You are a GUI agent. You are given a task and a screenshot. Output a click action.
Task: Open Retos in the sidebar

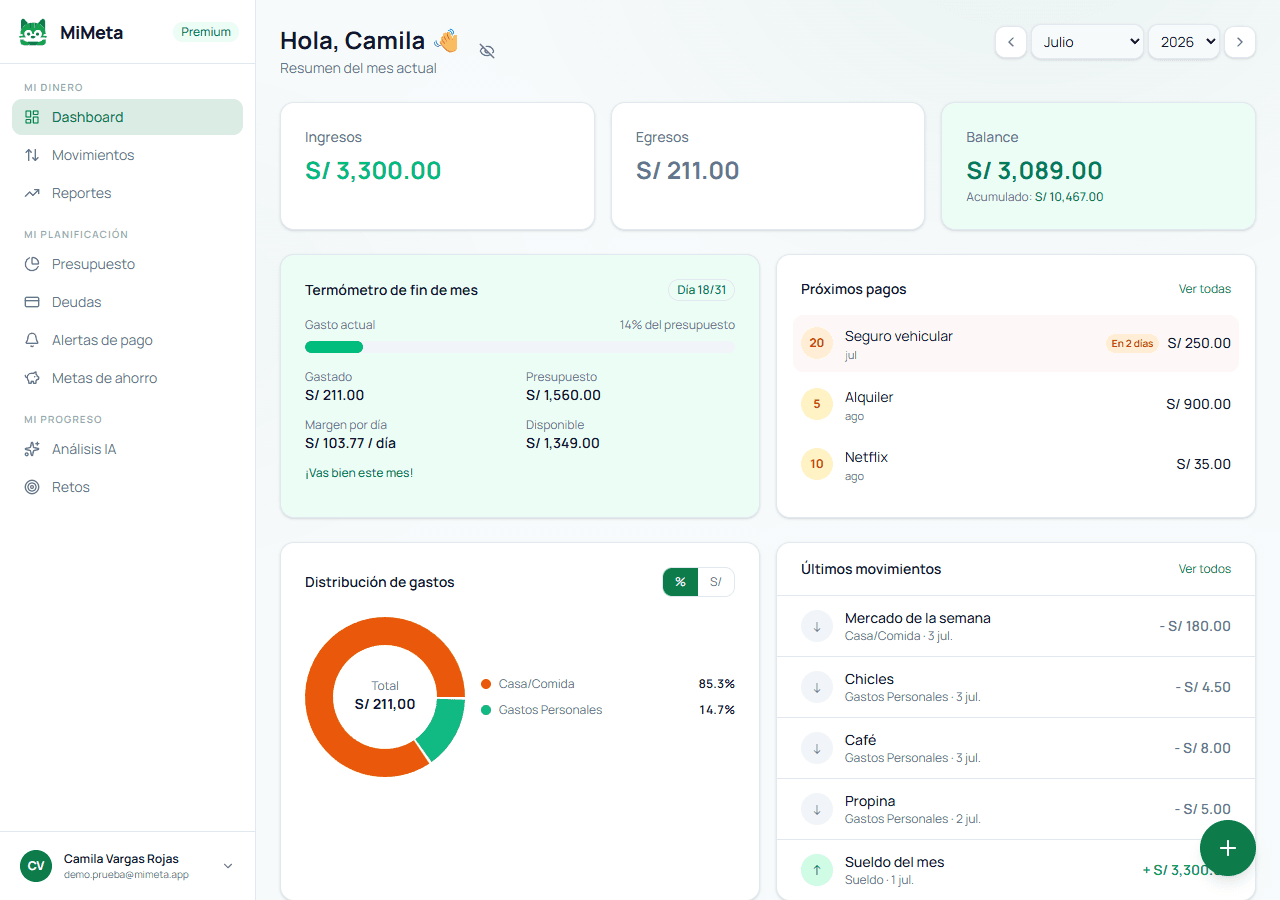(x=127, y=487)
